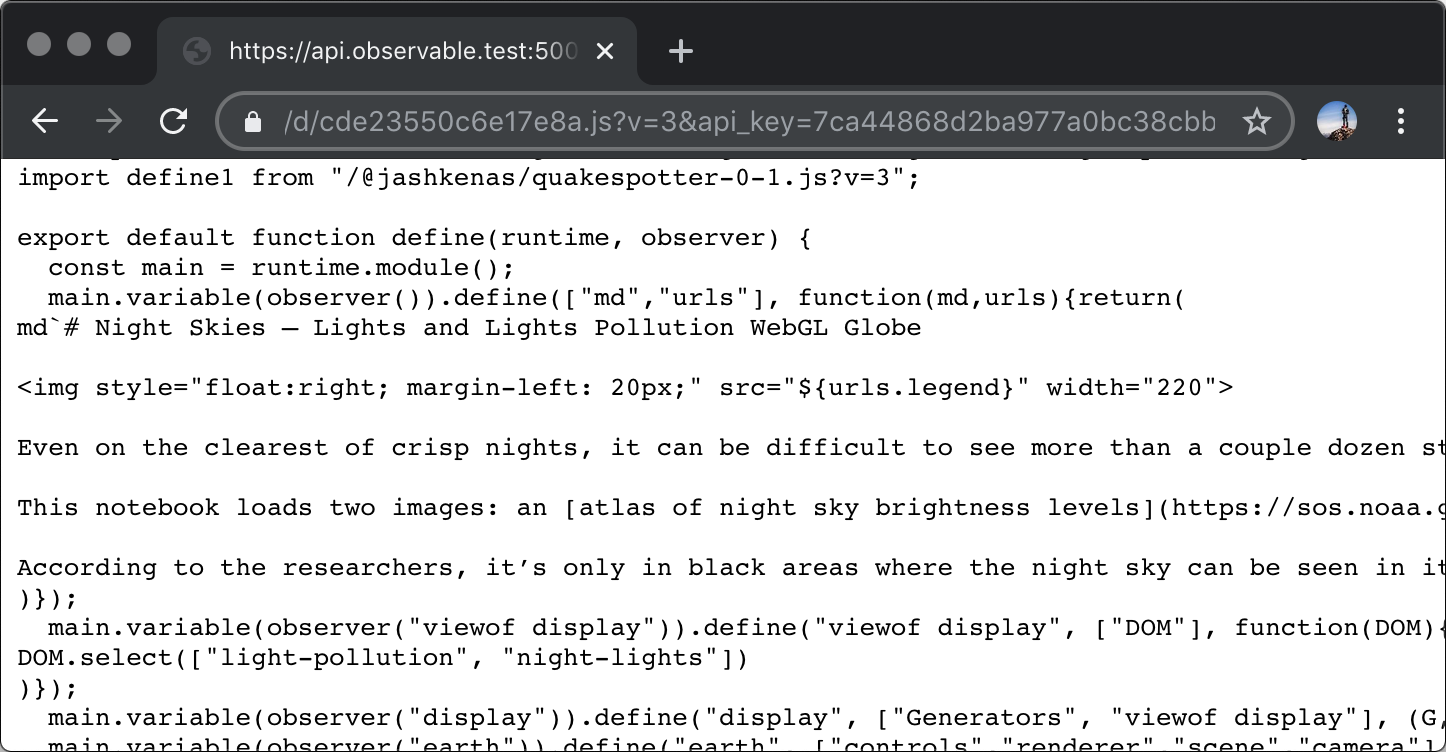Open a new tab with the plus button
Image resolution: width=1446 pixels, height=752 pixels.
tap(681, 51)
